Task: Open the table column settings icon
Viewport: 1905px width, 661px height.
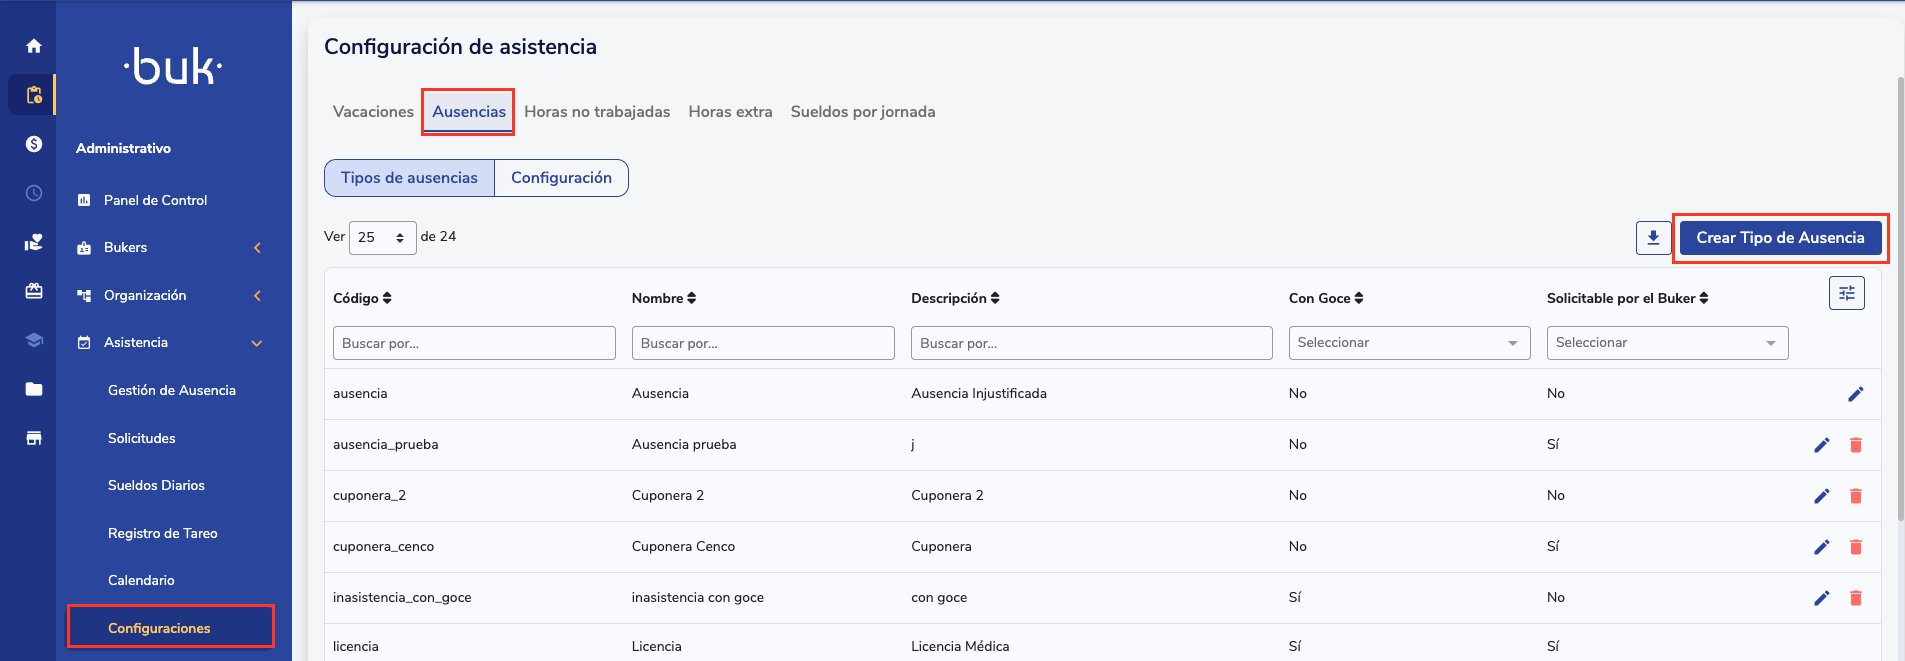Action: click(1846, 293)
